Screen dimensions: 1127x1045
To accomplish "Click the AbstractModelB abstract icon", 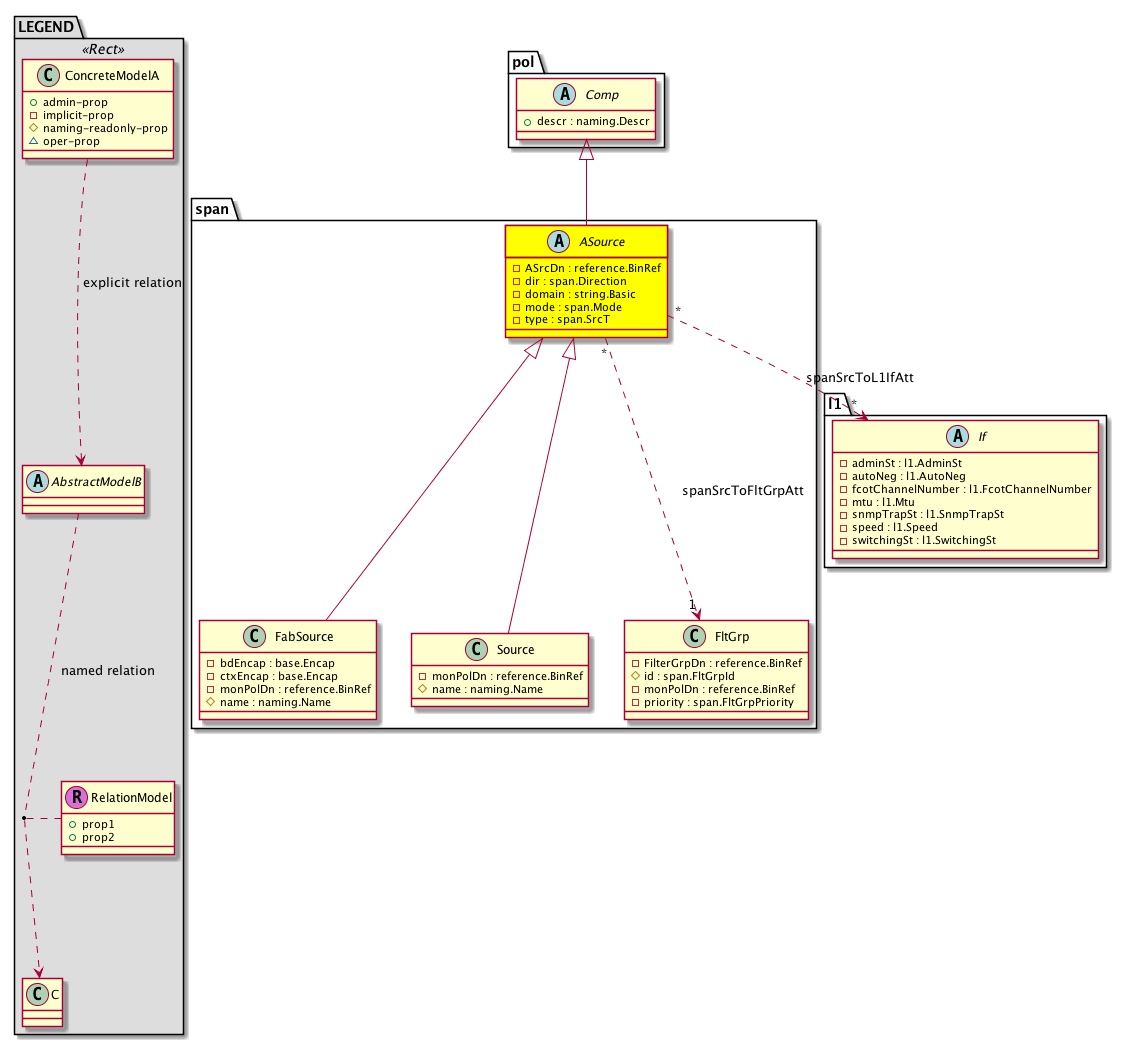I will click(35, 483).
